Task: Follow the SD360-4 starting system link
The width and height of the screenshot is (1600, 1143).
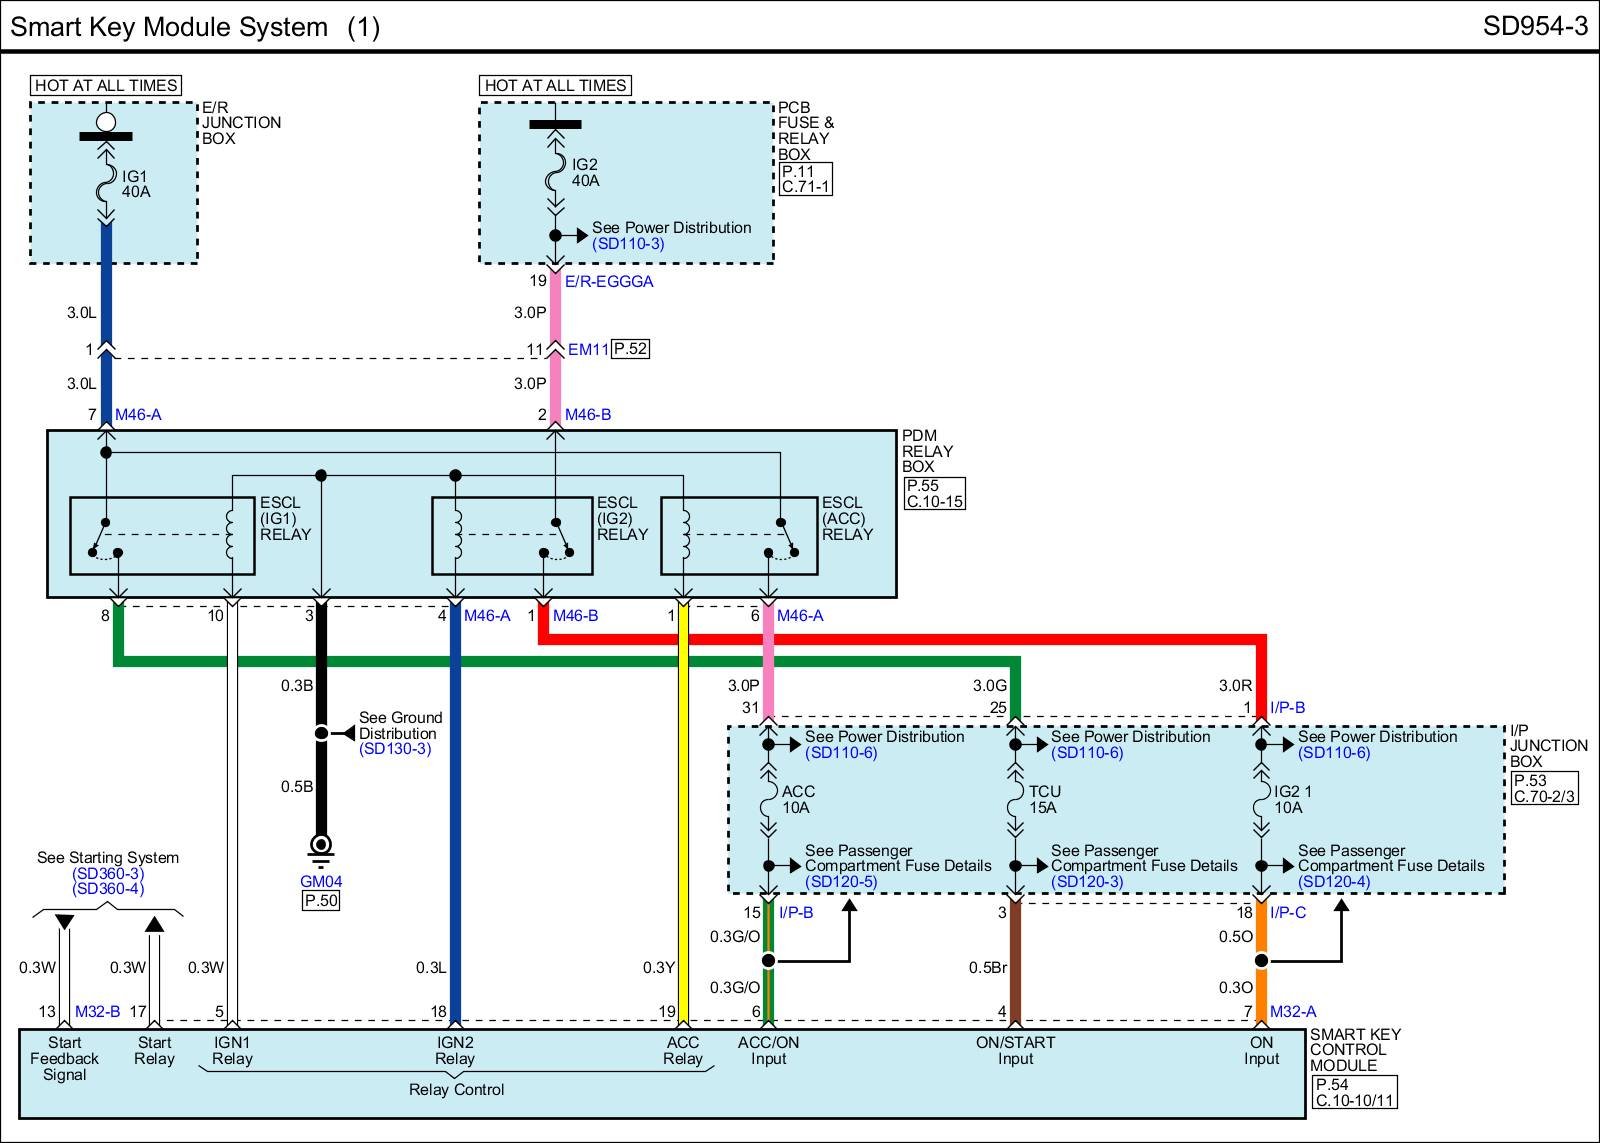Action: click(108, 888)
